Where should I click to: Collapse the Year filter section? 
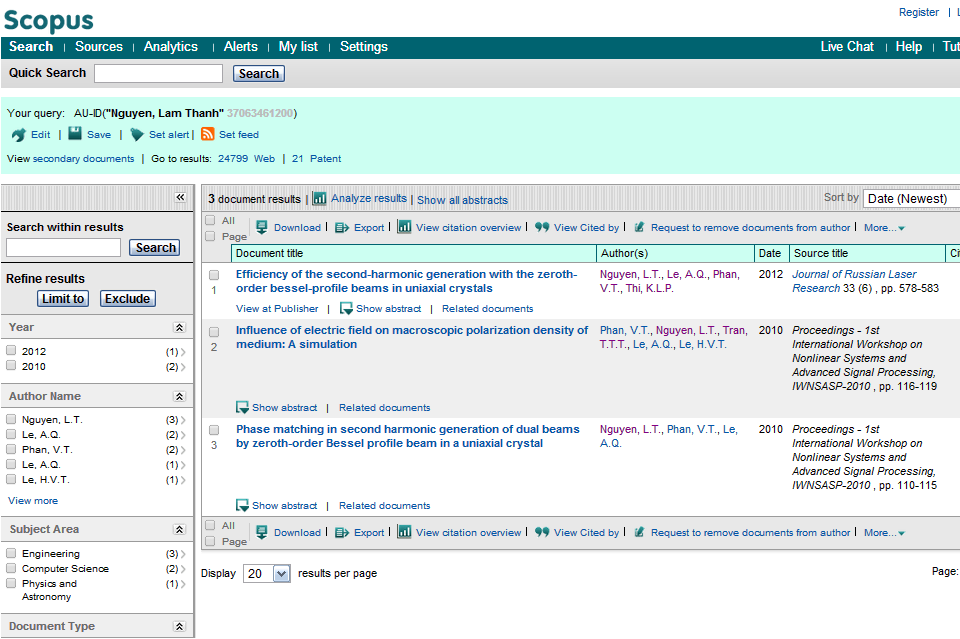click(x=179, y=327)
